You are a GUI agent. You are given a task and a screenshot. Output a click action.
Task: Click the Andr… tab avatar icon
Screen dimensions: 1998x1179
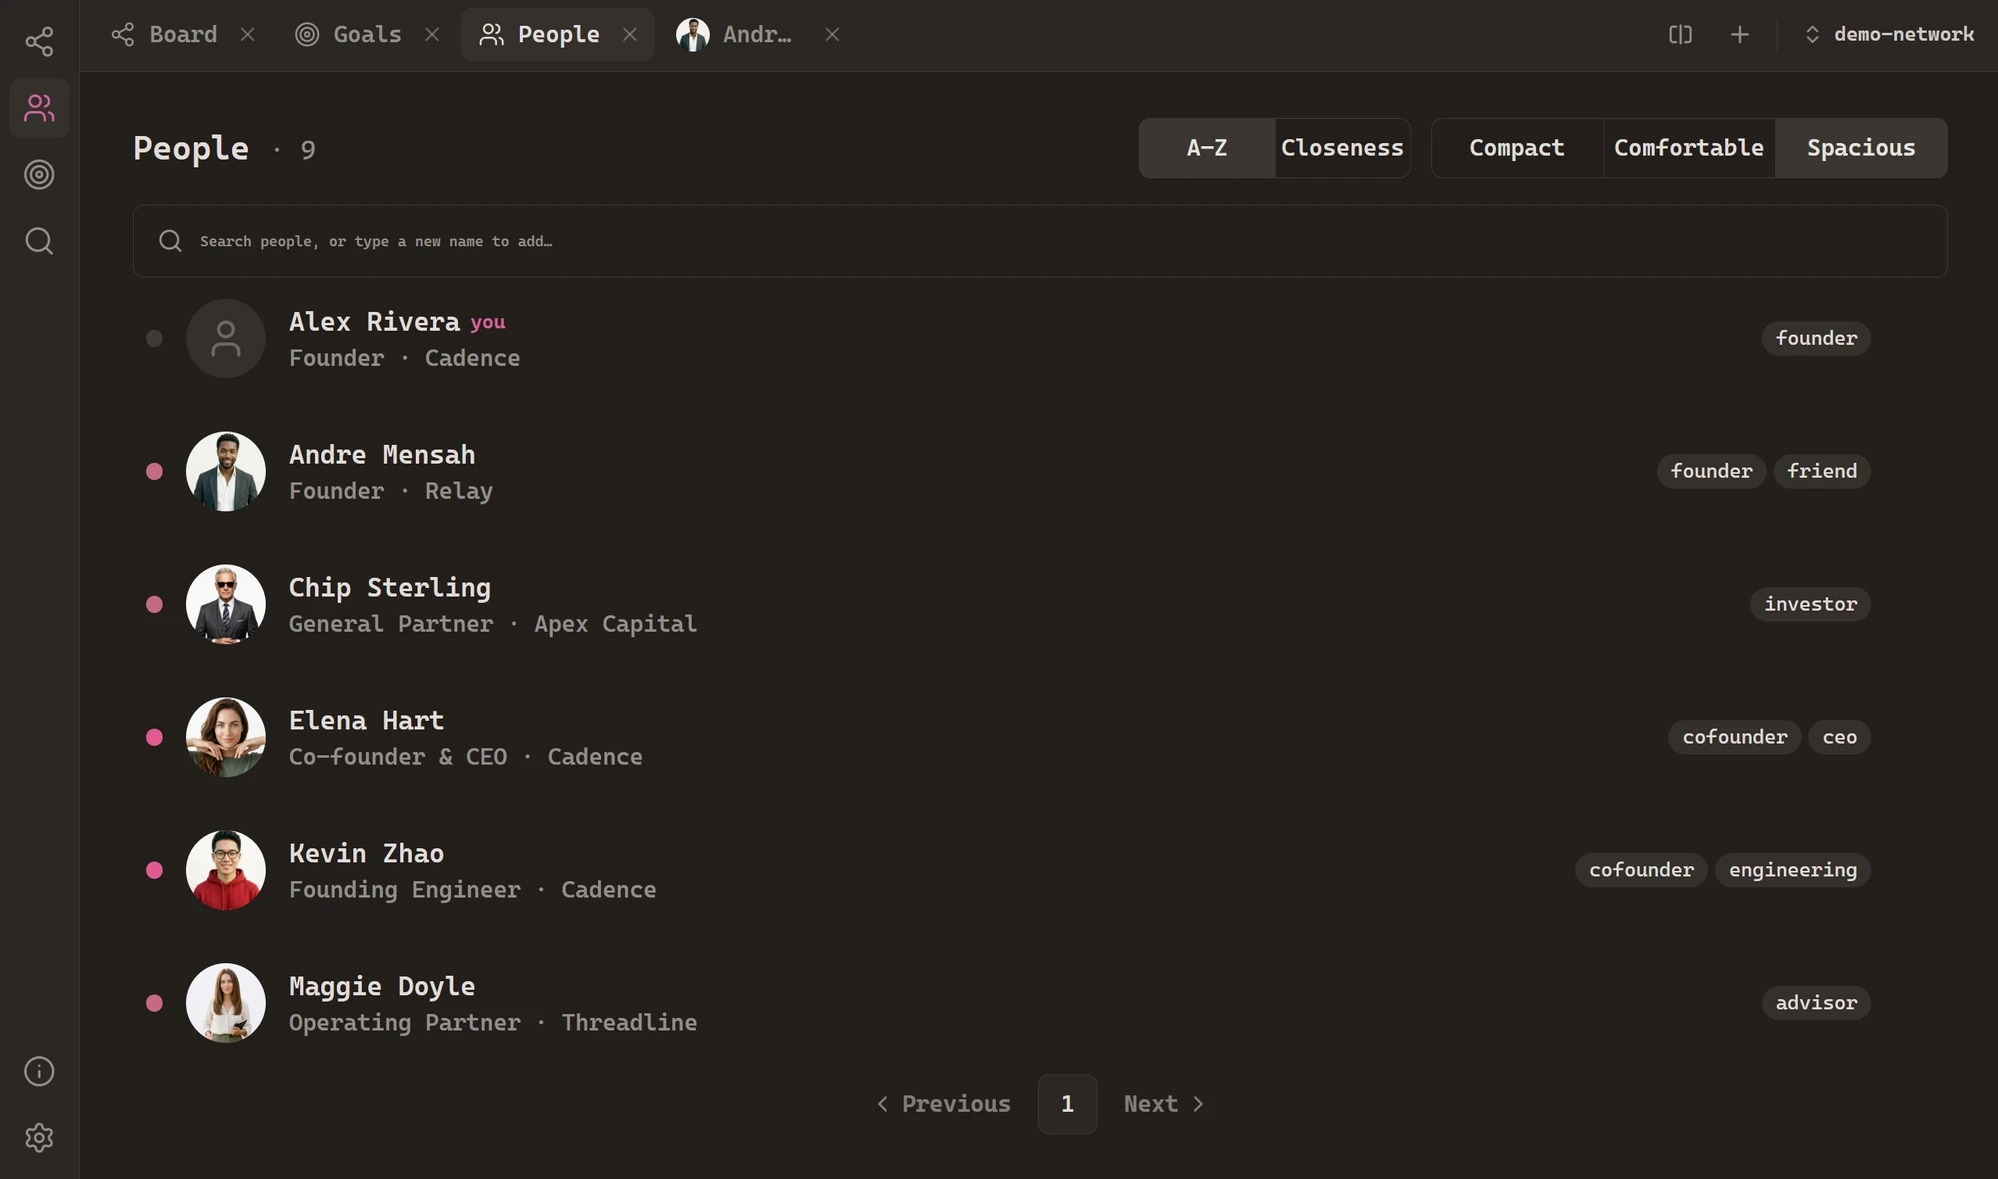693,35
